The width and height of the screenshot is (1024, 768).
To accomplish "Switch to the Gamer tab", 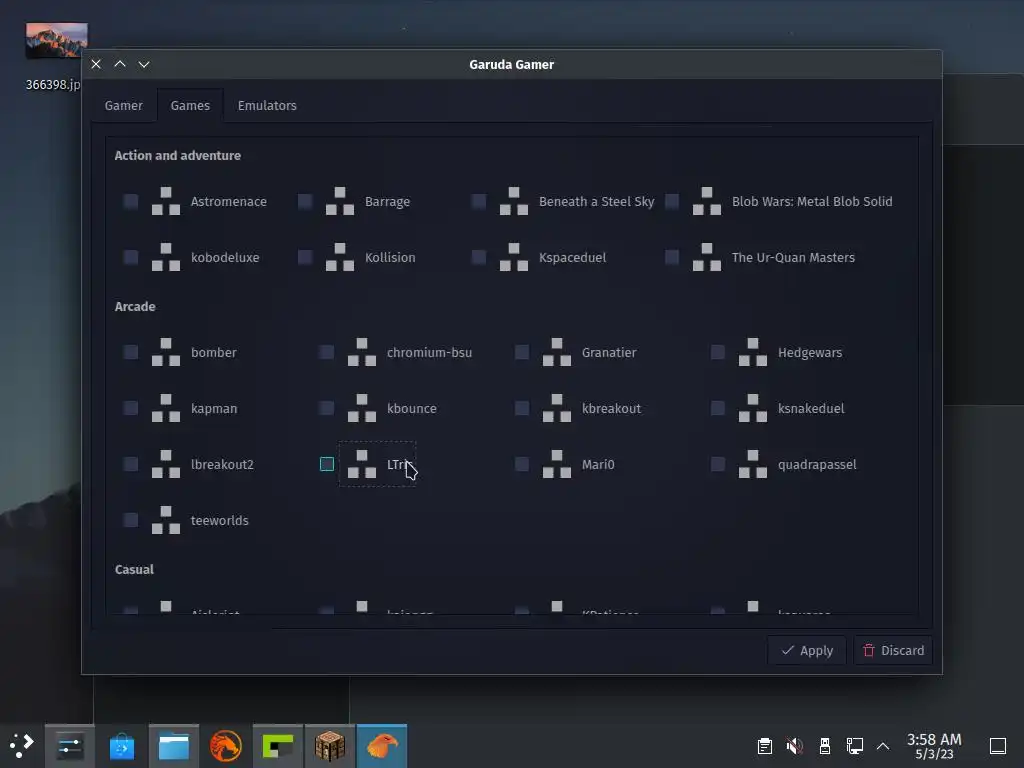I will click(123, 105).
